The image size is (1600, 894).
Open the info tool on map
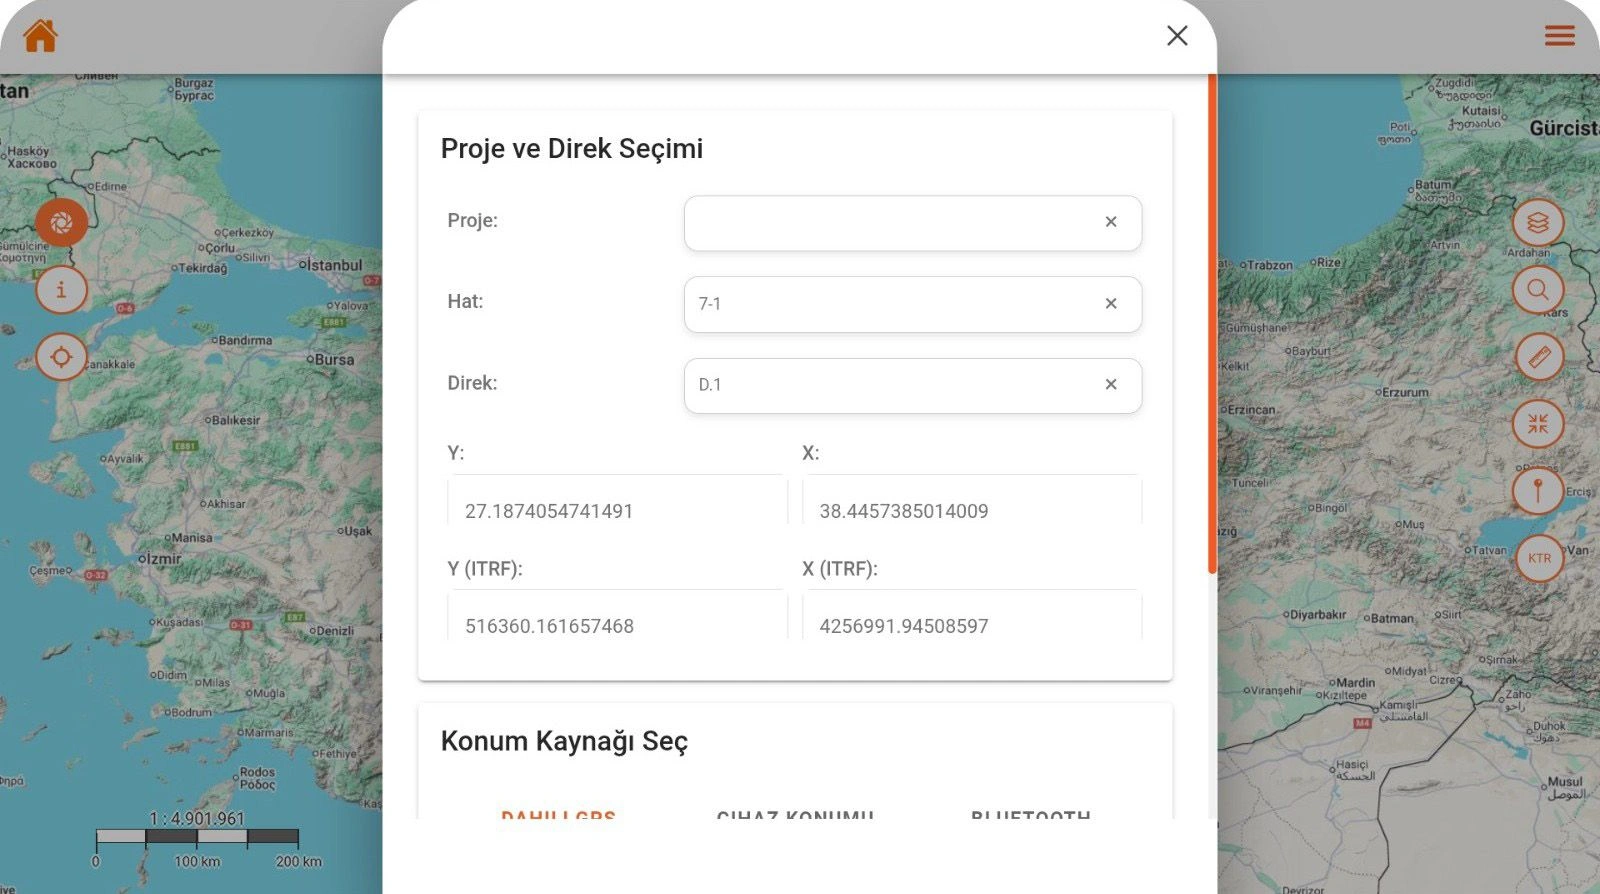click(61, 290)
